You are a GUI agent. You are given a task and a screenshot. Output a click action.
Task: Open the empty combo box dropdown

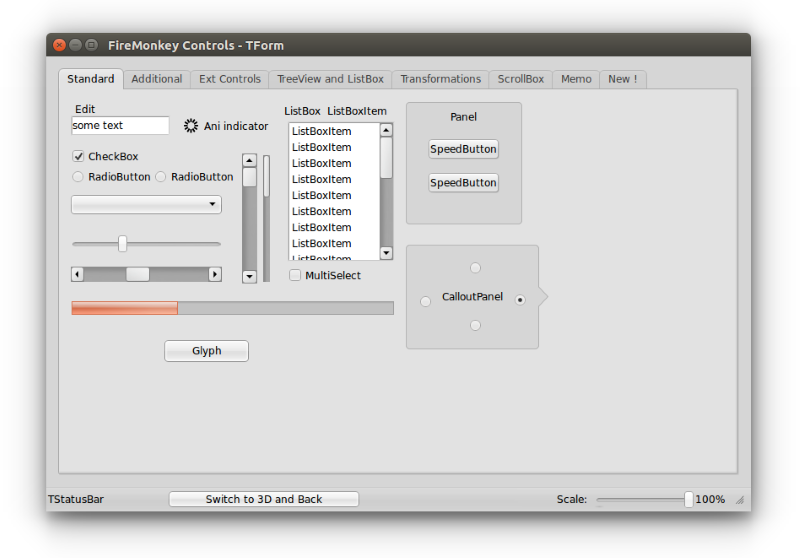click(146, 205)
